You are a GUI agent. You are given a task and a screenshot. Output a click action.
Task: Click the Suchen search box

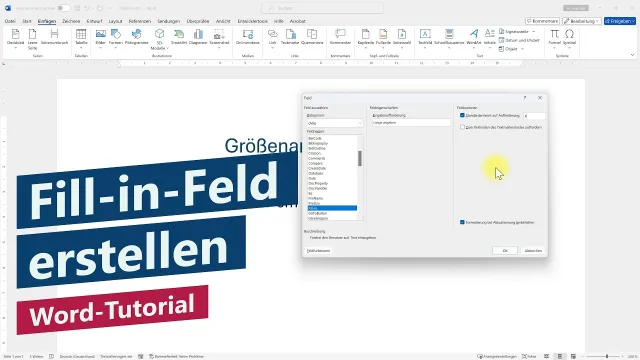322,8
